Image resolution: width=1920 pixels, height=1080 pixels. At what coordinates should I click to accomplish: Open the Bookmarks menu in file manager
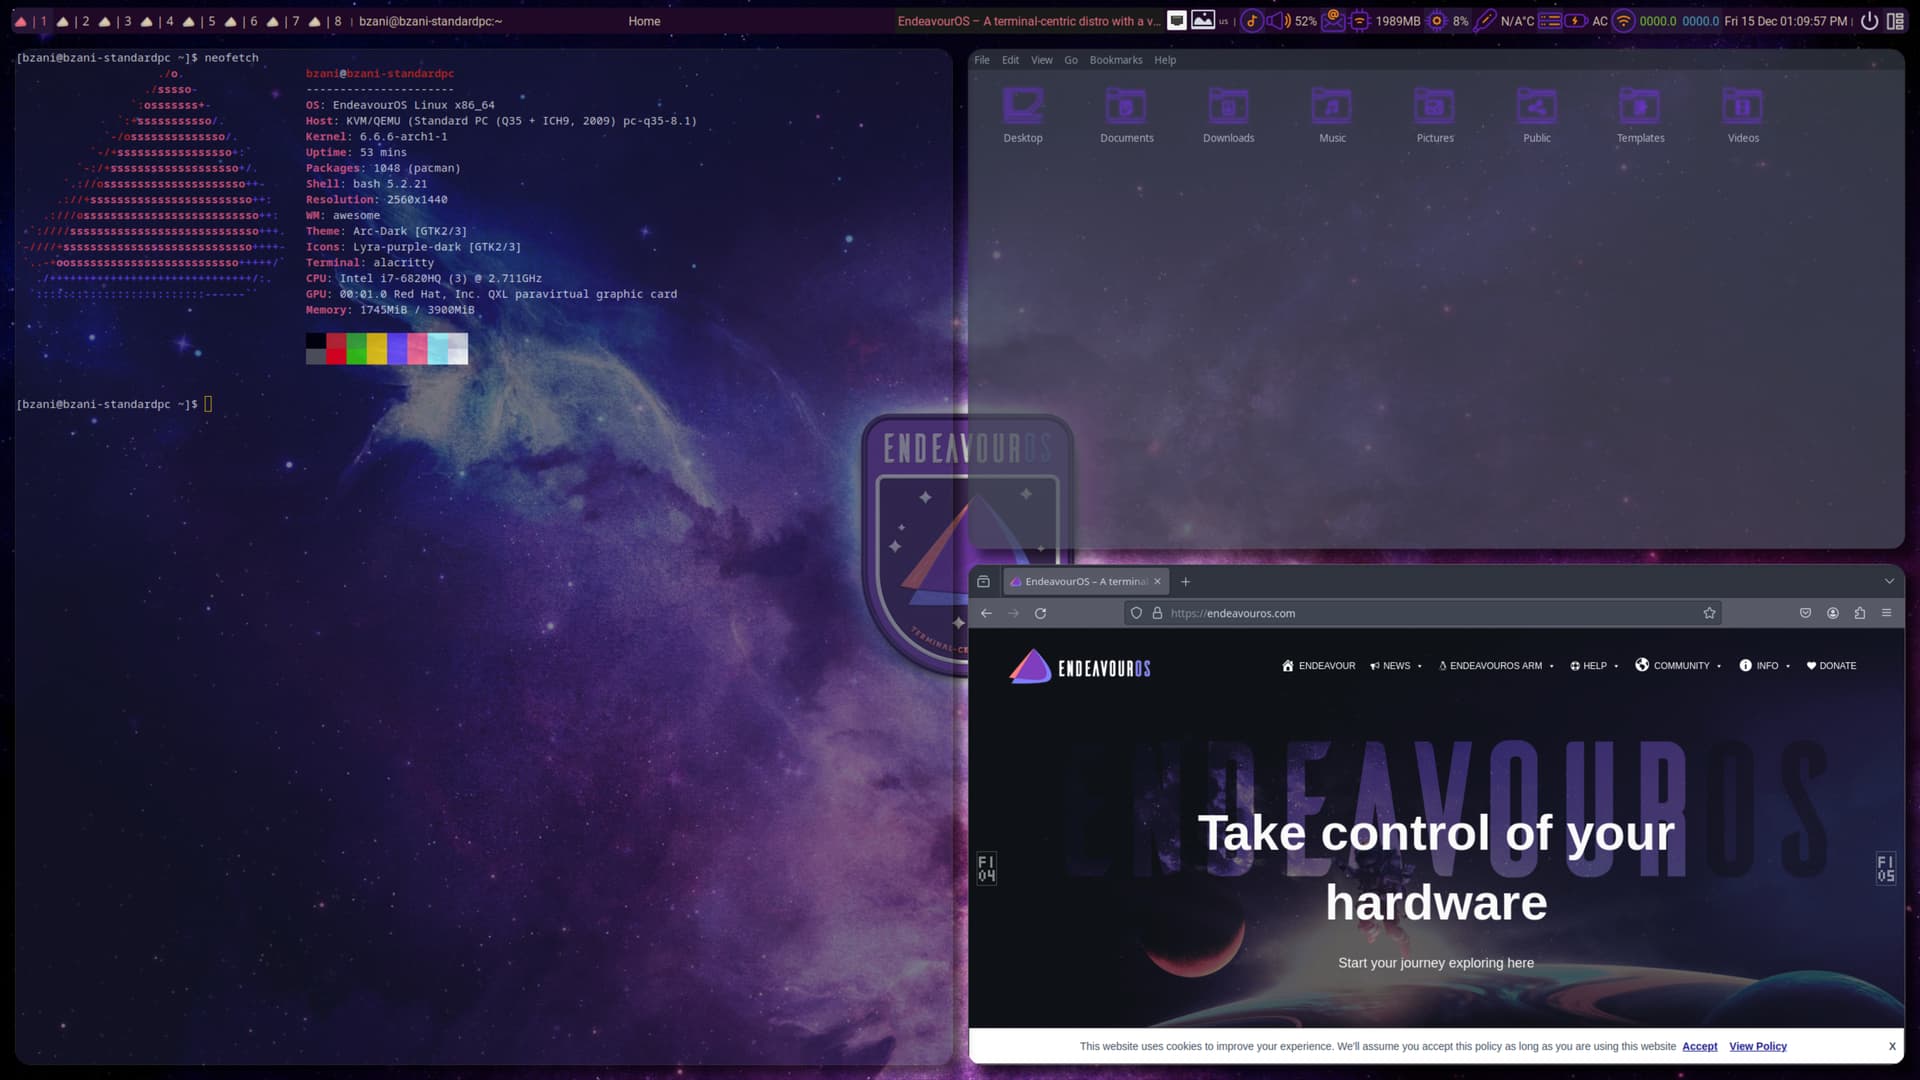click(1115, 60)
